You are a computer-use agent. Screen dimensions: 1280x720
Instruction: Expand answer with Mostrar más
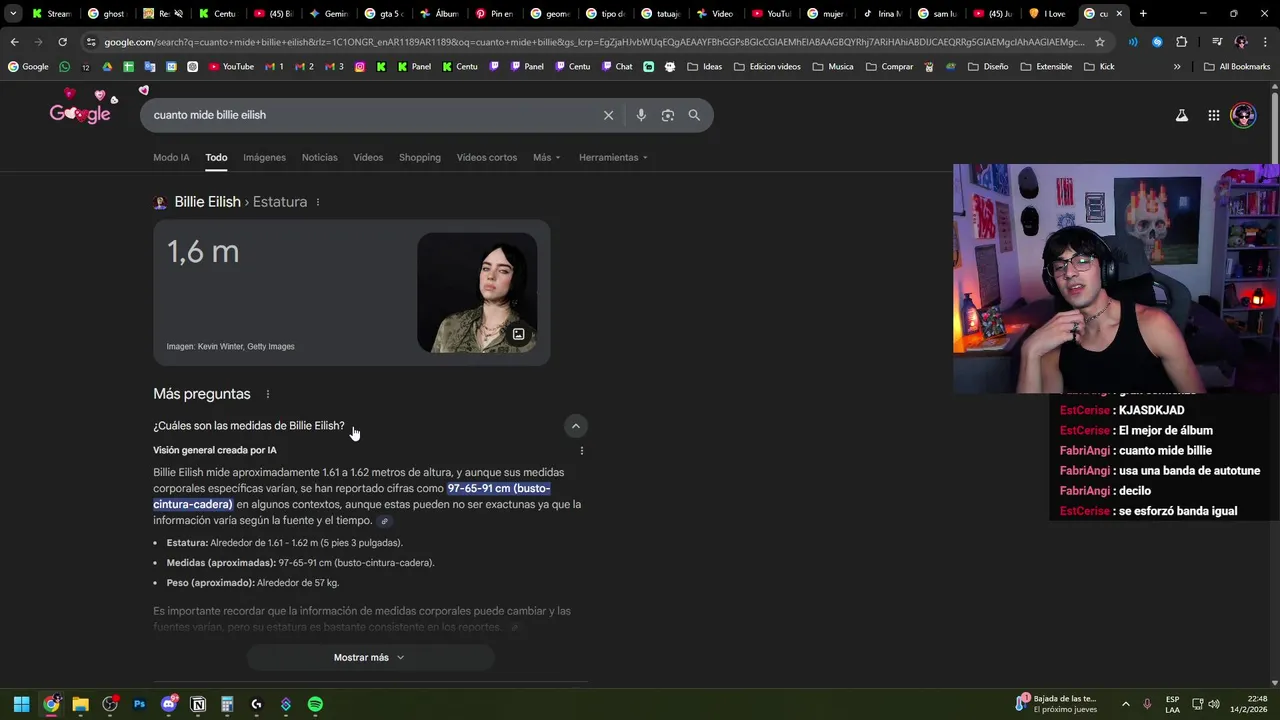[x=370, y=657]
